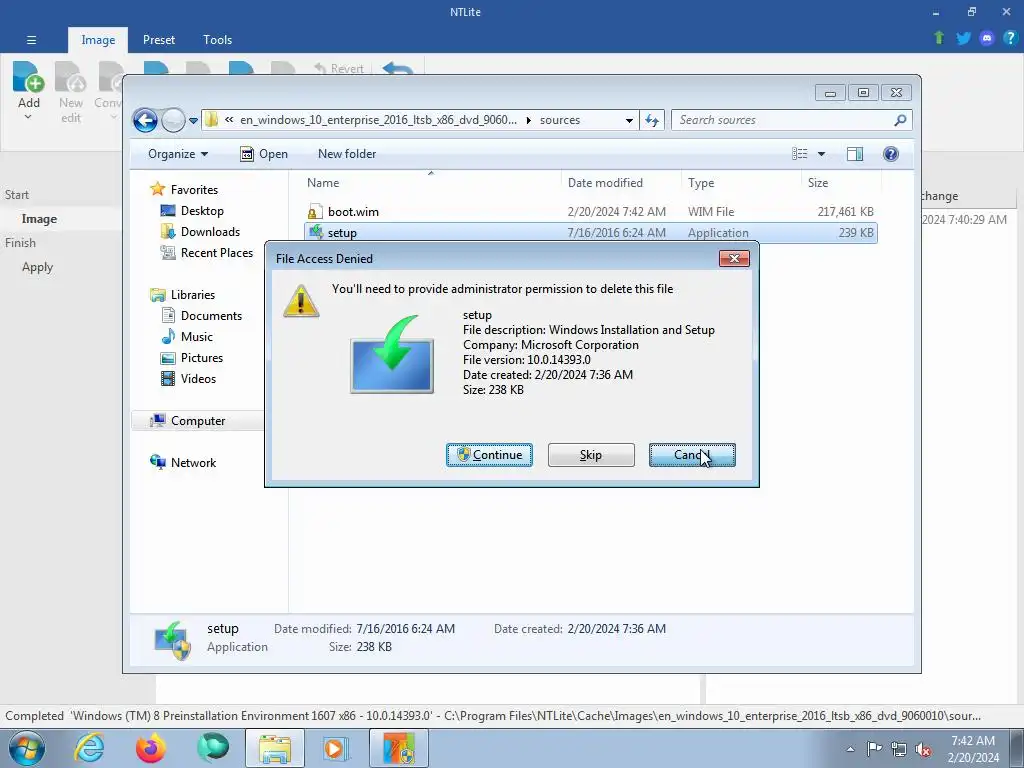The image size is (1024, 768).
Task: Click New folder
Action: tap(347, 154)
